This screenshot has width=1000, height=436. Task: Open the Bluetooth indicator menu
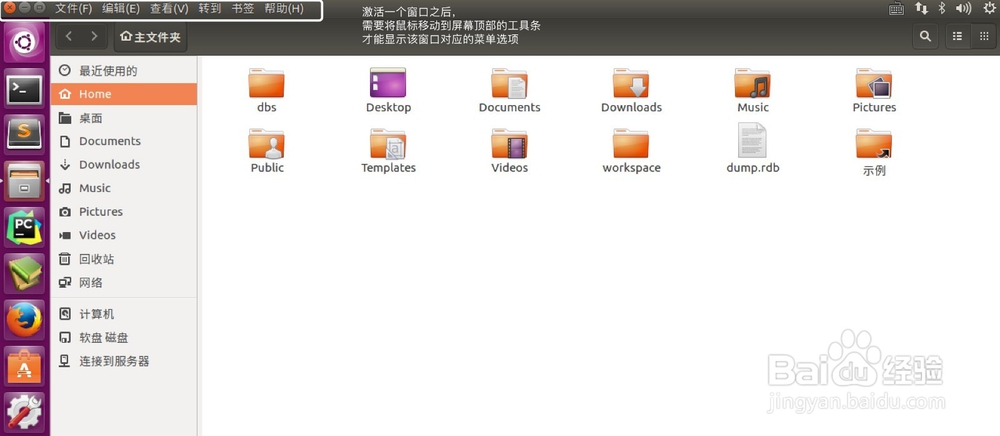coord(941,8)
